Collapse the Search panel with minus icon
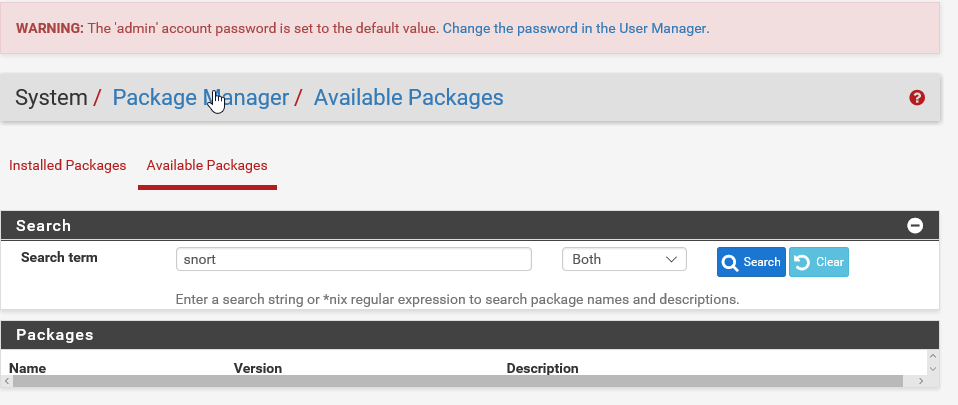The width and height of the screenshot is (958, 405). (915, 226)
